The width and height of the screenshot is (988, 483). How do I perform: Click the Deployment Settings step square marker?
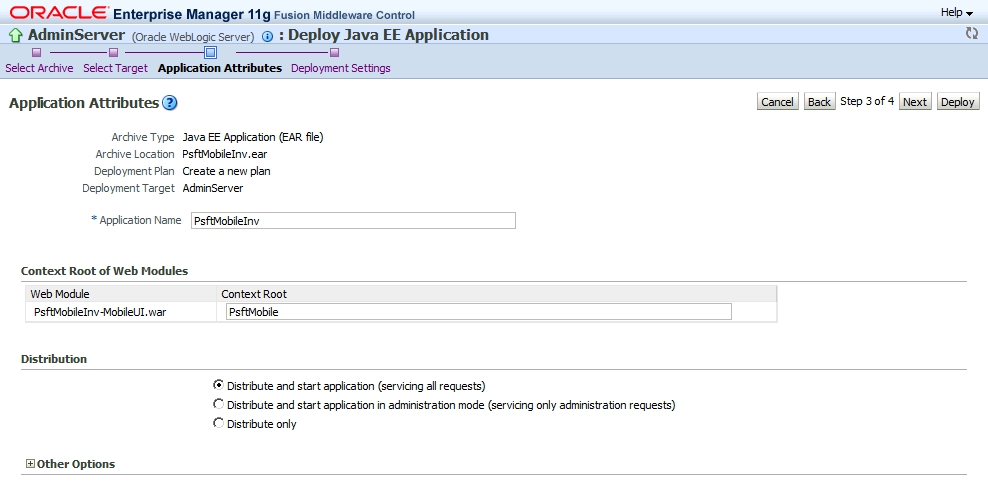(335, 52)
